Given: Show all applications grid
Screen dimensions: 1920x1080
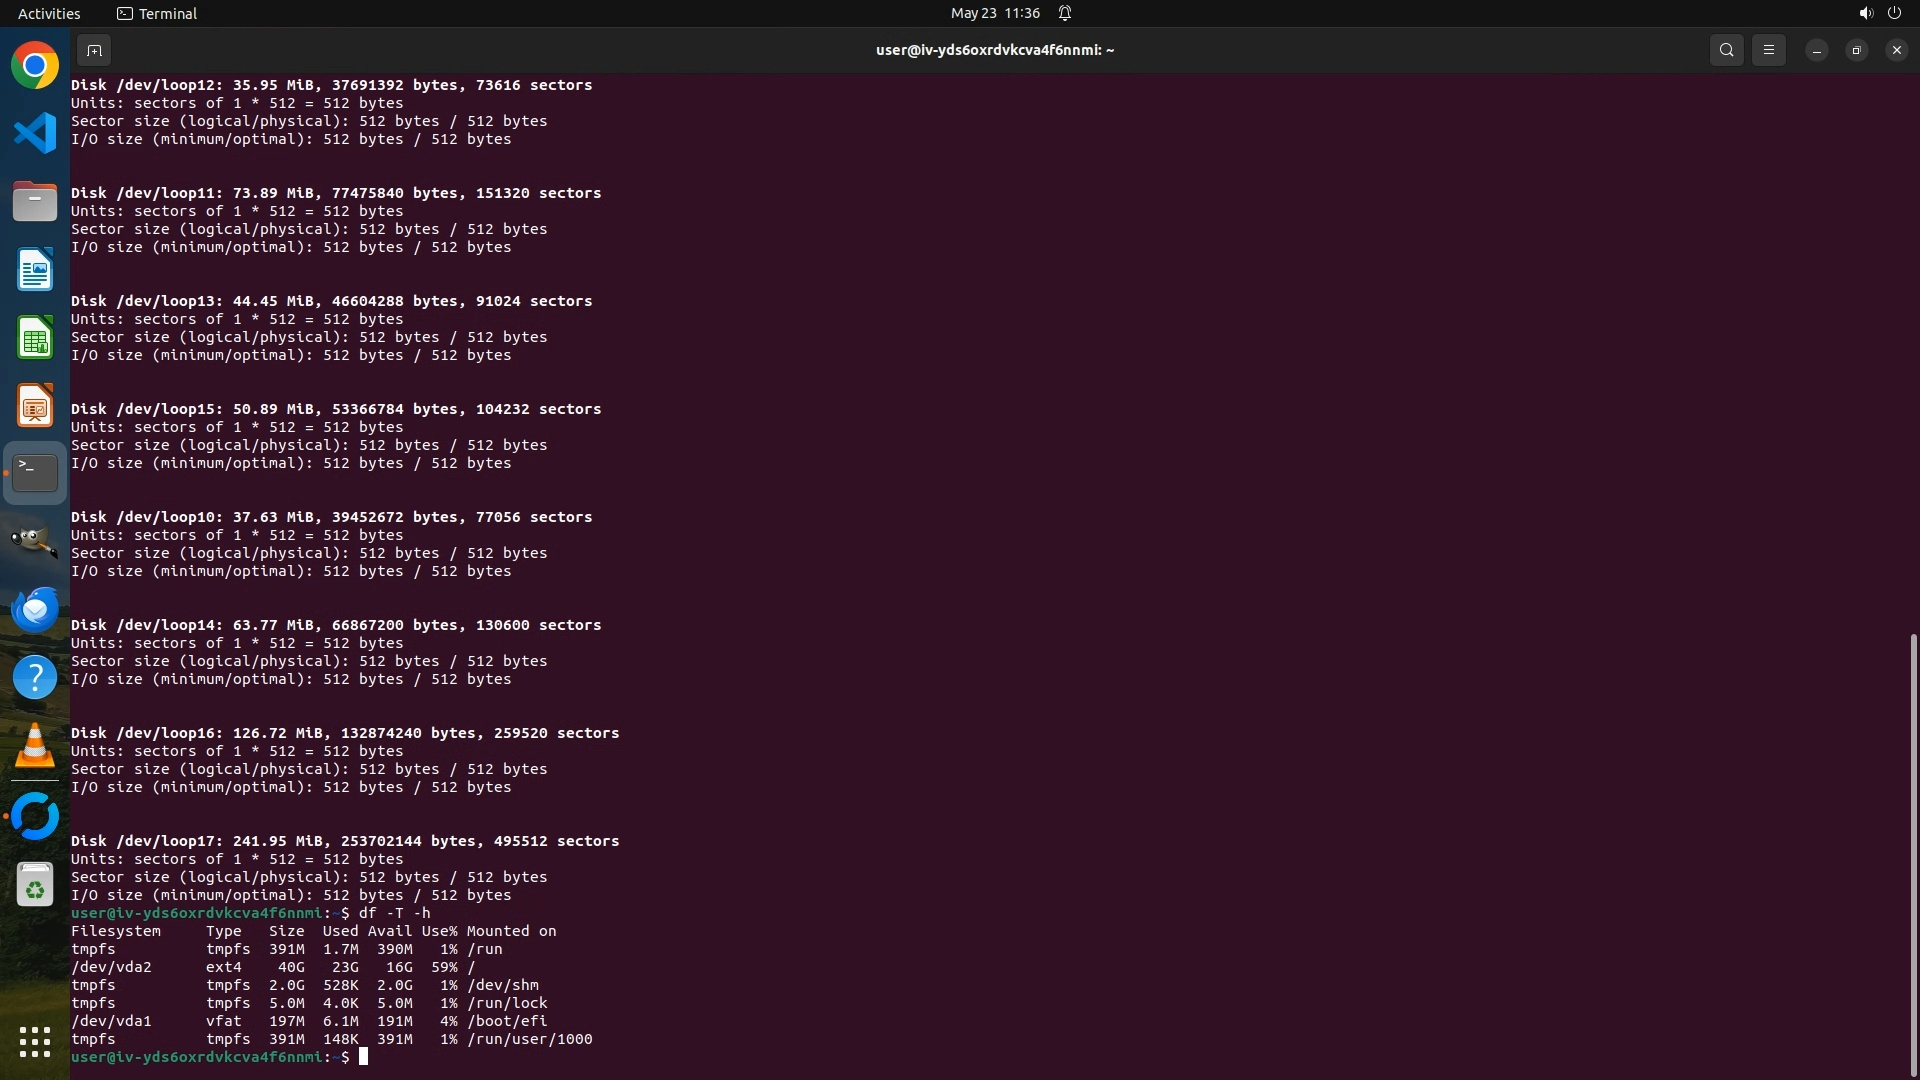Looking at the screenshot, I should click(x=35, y=1041).
